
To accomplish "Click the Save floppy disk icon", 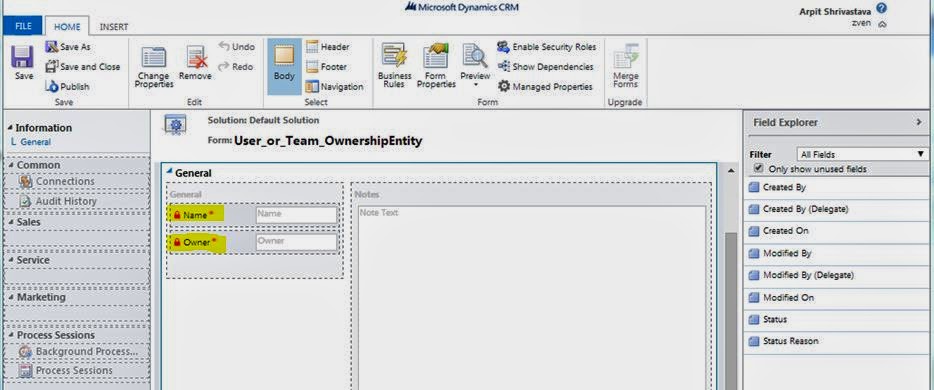I will coord(23,57).
